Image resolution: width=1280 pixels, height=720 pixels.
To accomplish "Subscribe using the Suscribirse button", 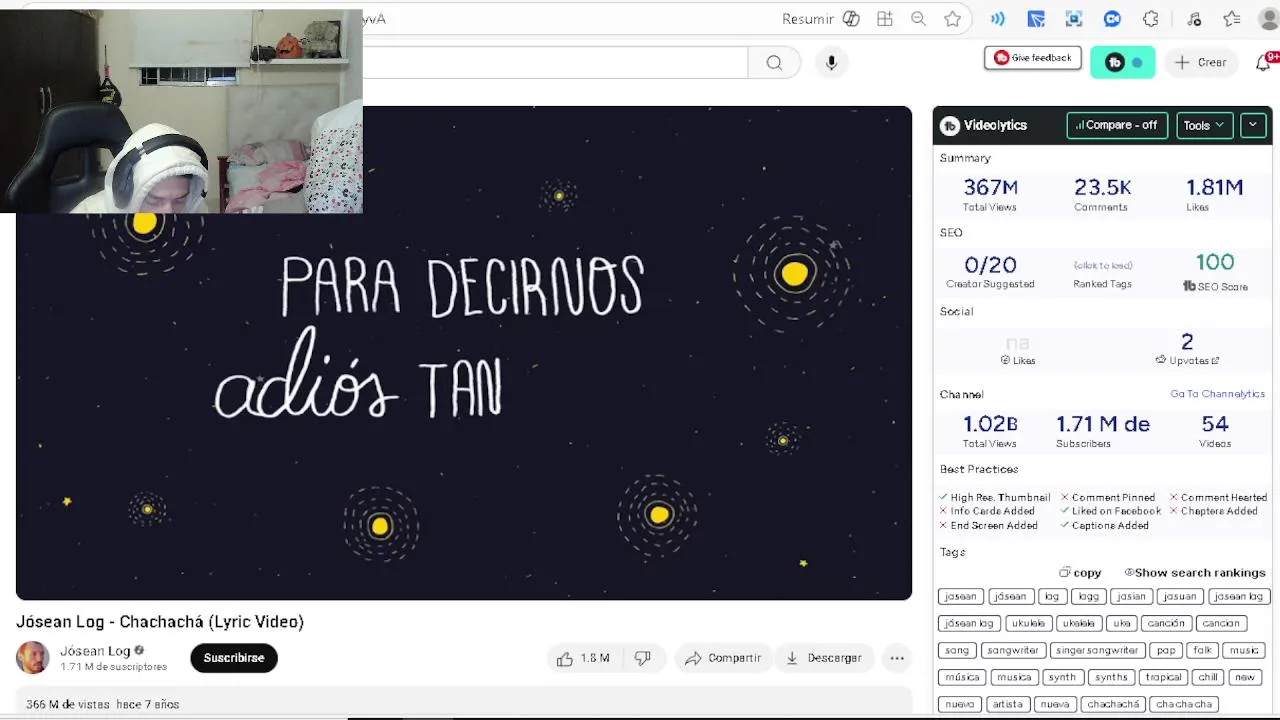I will 234,658.
